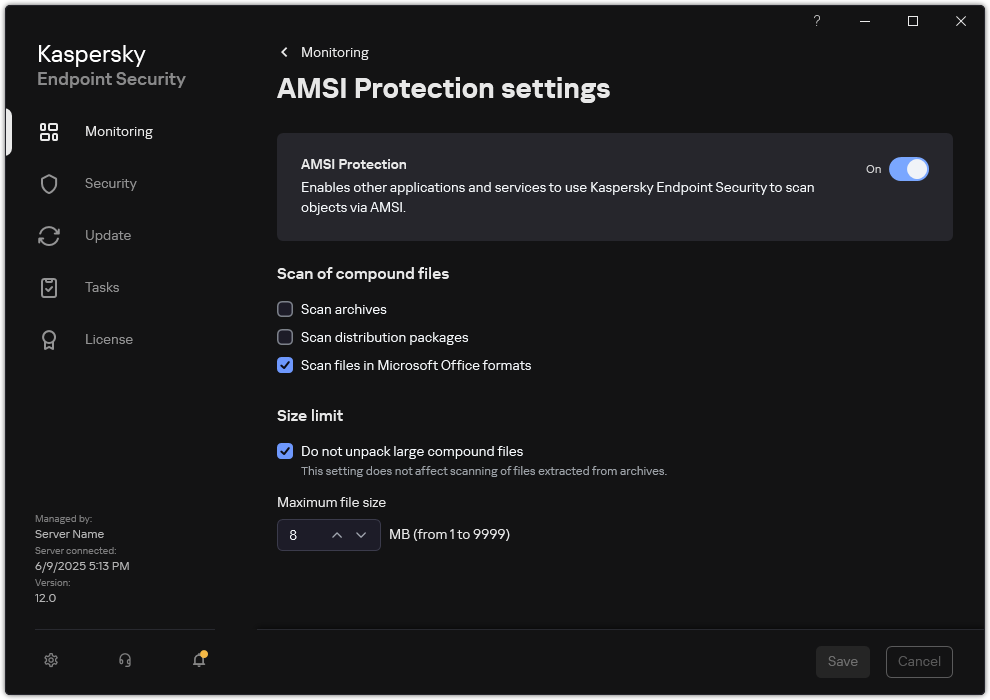This screenshot has width=990, height=700.
Task: Navigate to the Security menu entry
Action: pyautogui.click(x=110, y=183)
